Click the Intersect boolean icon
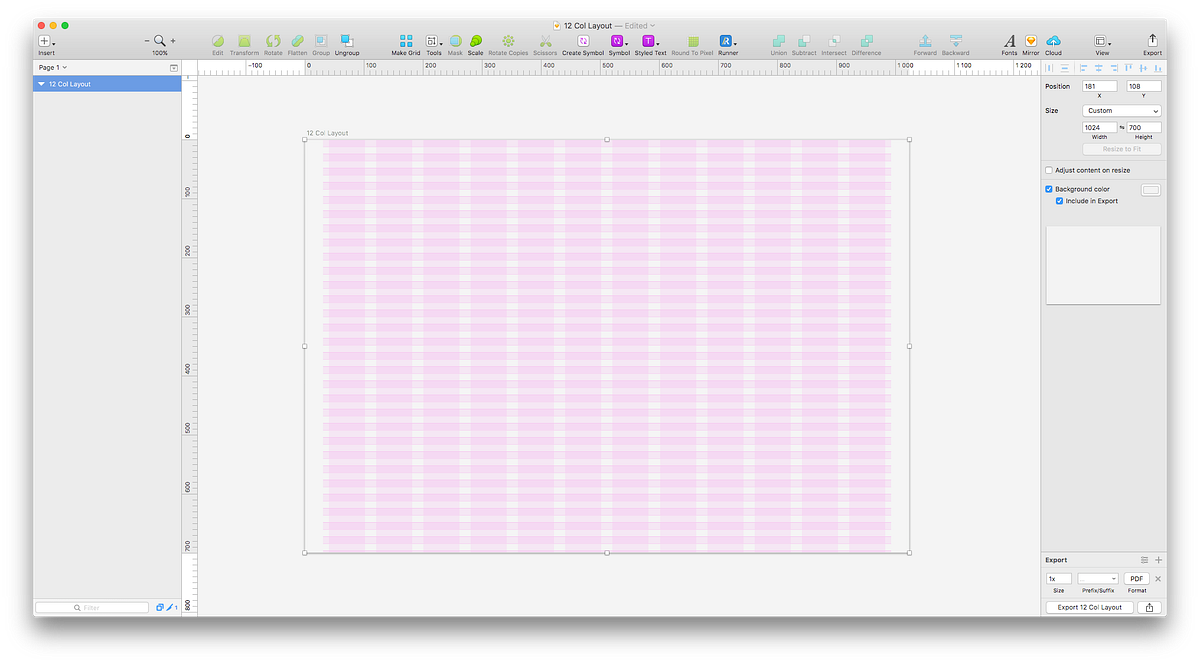This screenshot has height=664, width=1200. [833, 41]
